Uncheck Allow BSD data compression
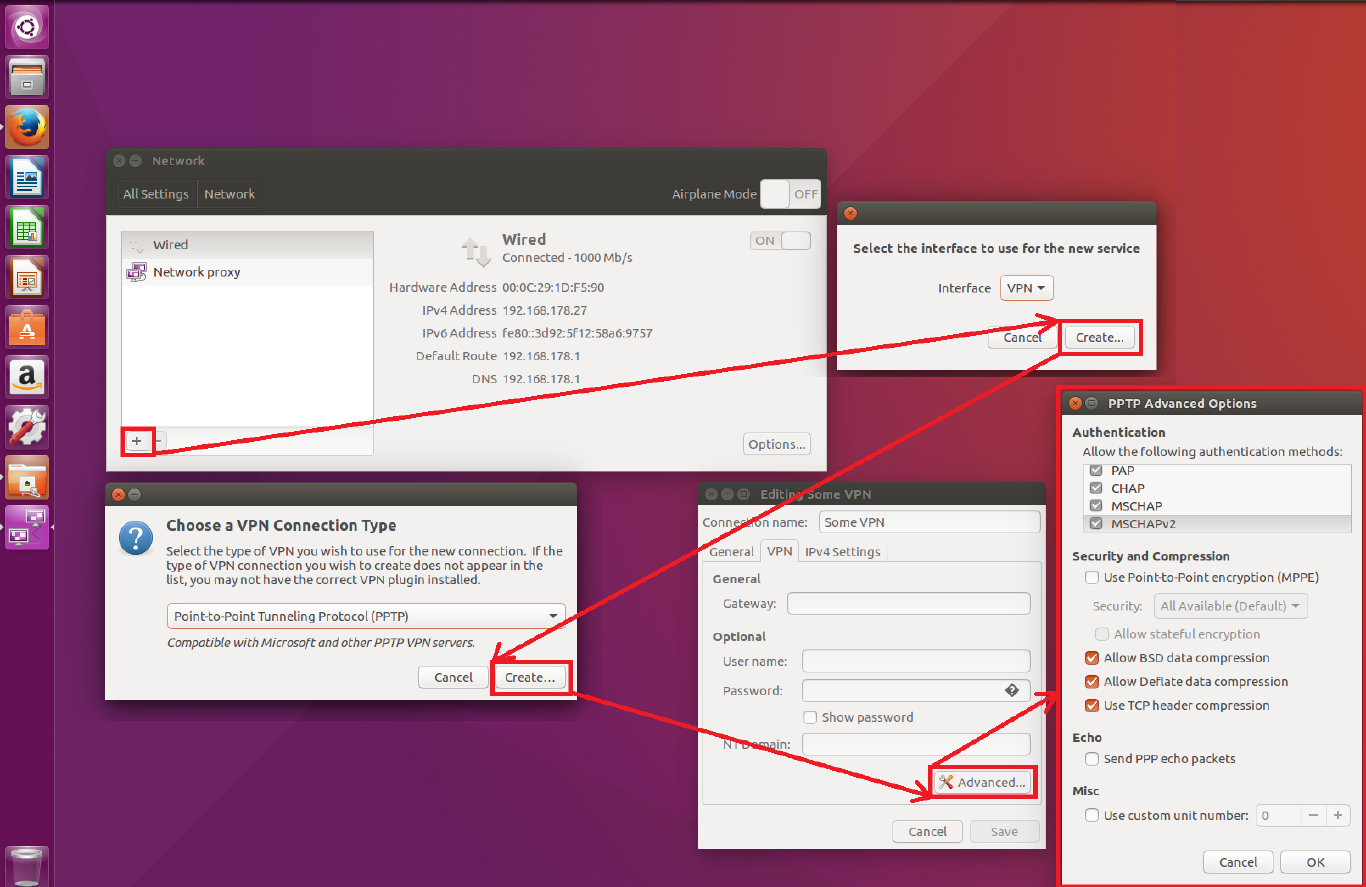 1092,658
